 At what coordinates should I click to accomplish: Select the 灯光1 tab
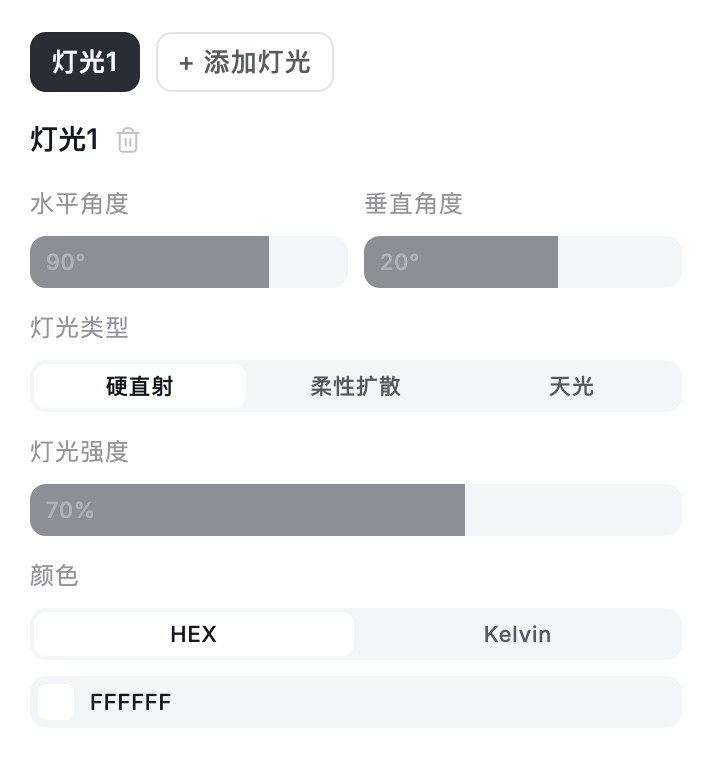(x=85, y=63)
